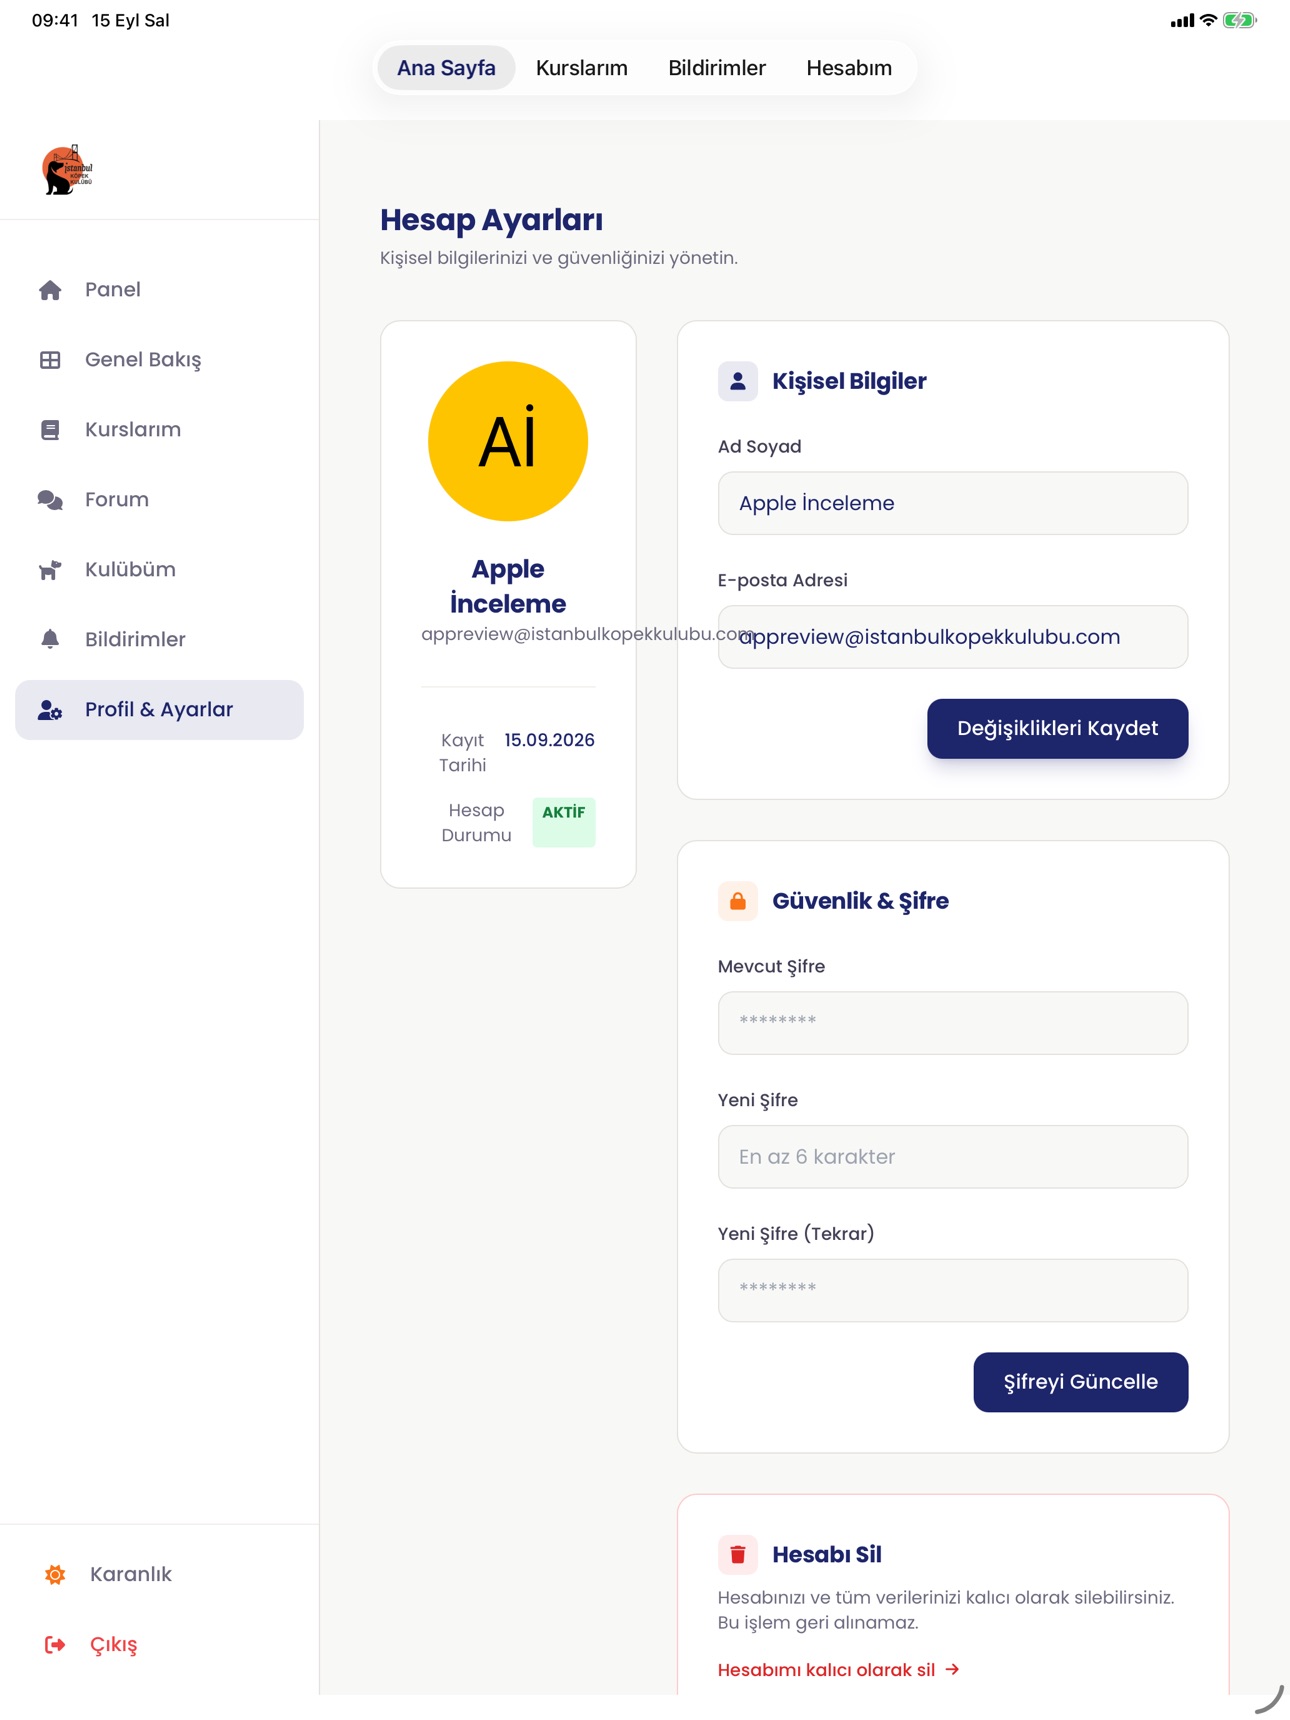Click the Yeni Şifre field

[x=952, y=1157]
